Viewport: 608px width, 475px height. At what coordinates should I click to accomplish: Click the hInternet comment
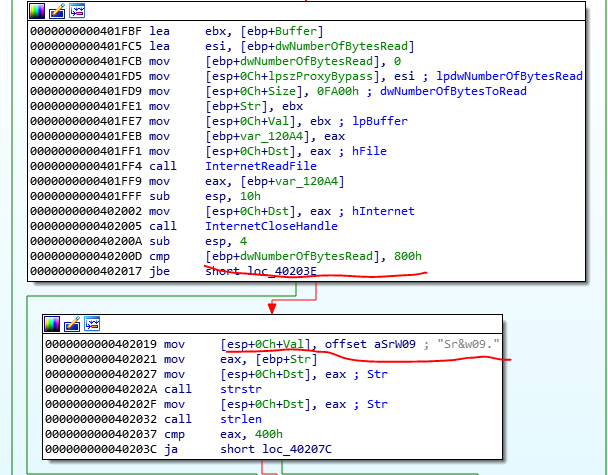coord(383,211)
